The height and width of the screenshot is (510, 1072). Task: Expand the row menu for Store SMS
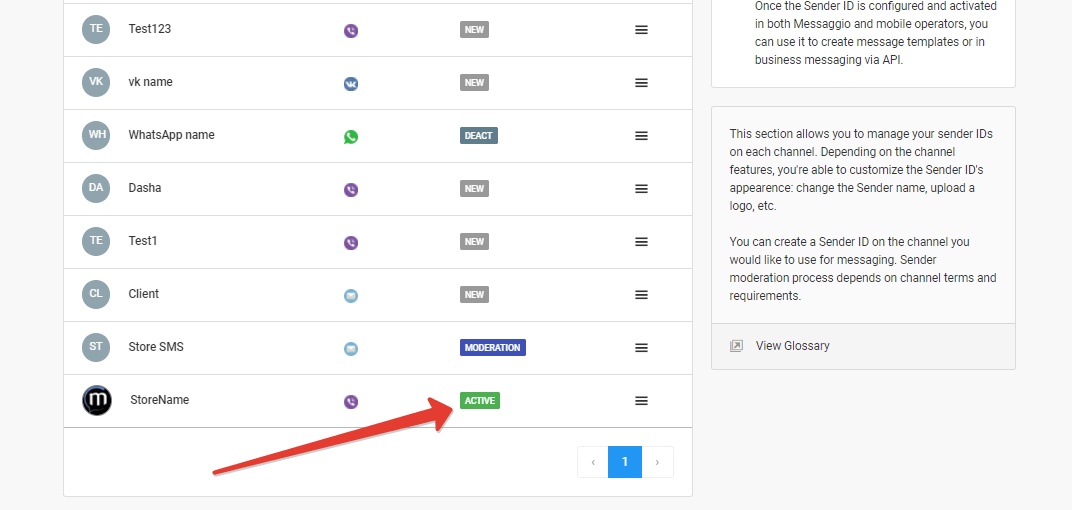(641, 348)
